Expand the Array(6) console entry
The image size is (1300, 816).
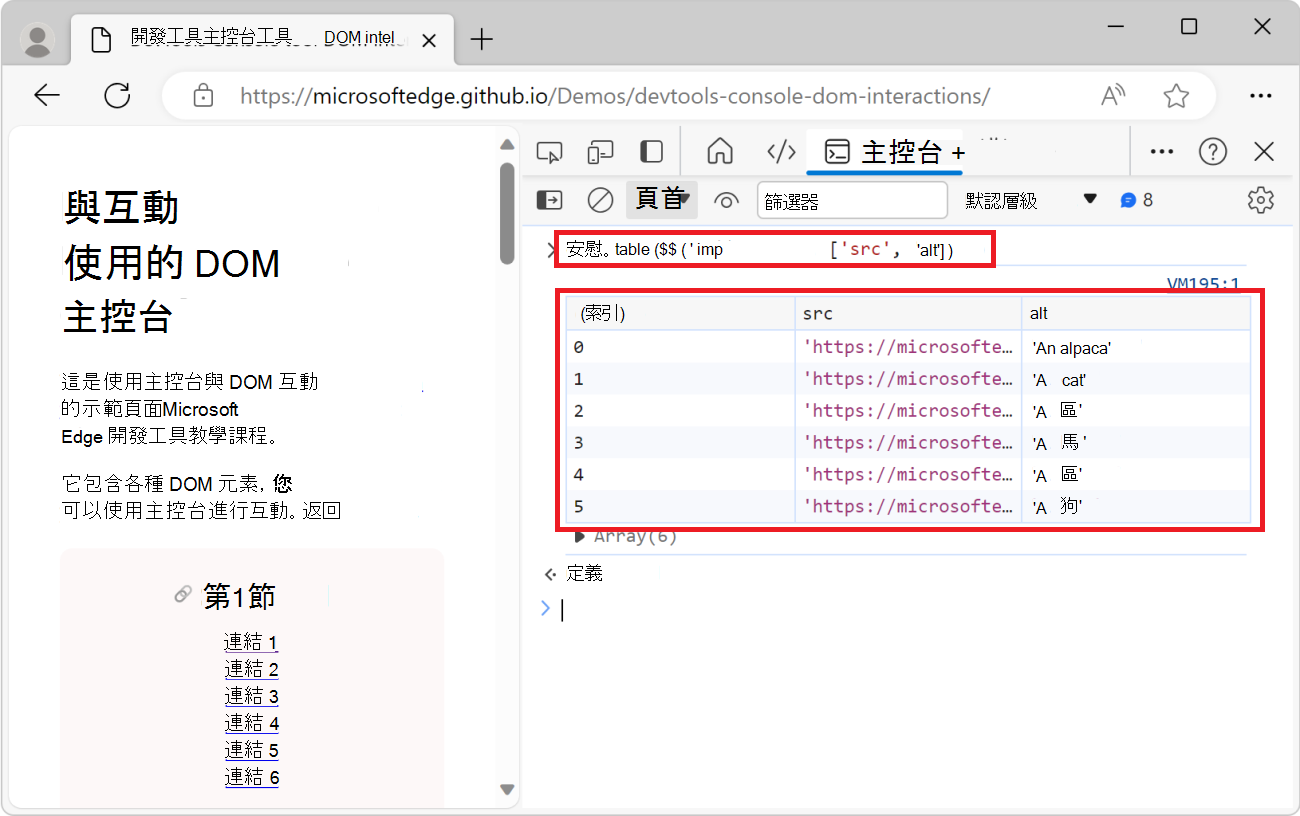pos(579,536)
